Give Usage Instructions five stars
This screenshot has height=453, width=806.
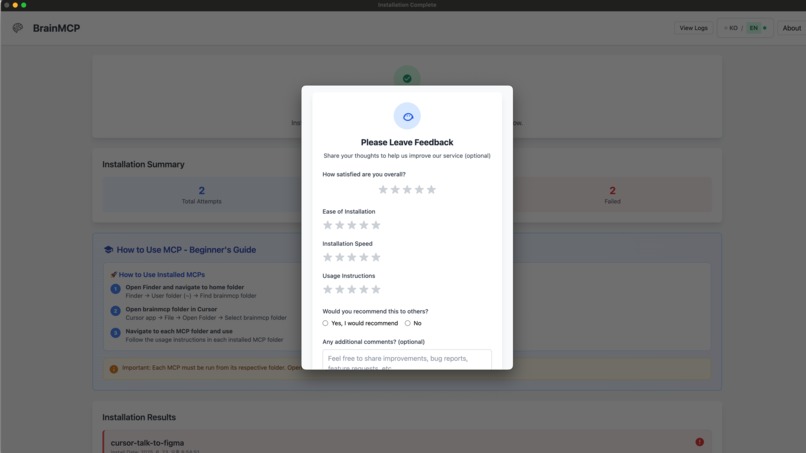(376, 289)
